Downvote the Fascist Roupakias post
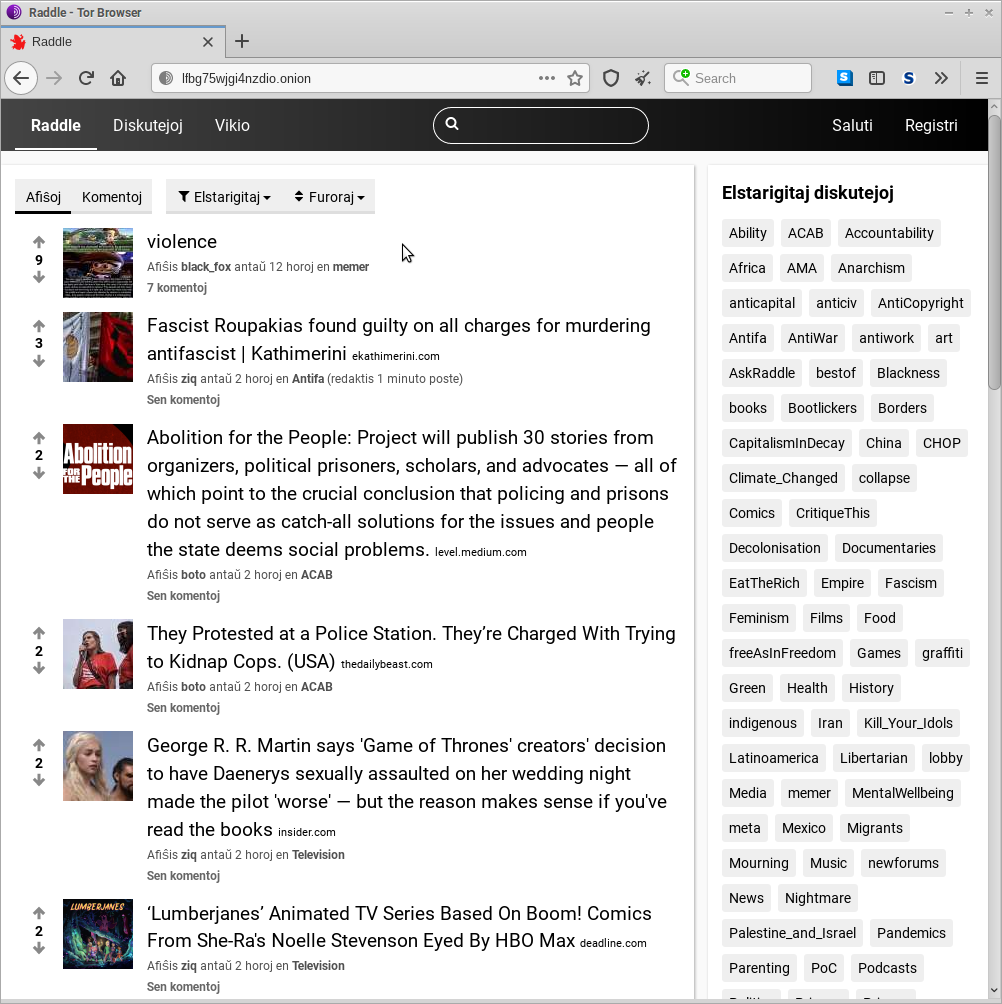Image resolution: width=1002 pixels, height=1004 pixels. [39, 362]
